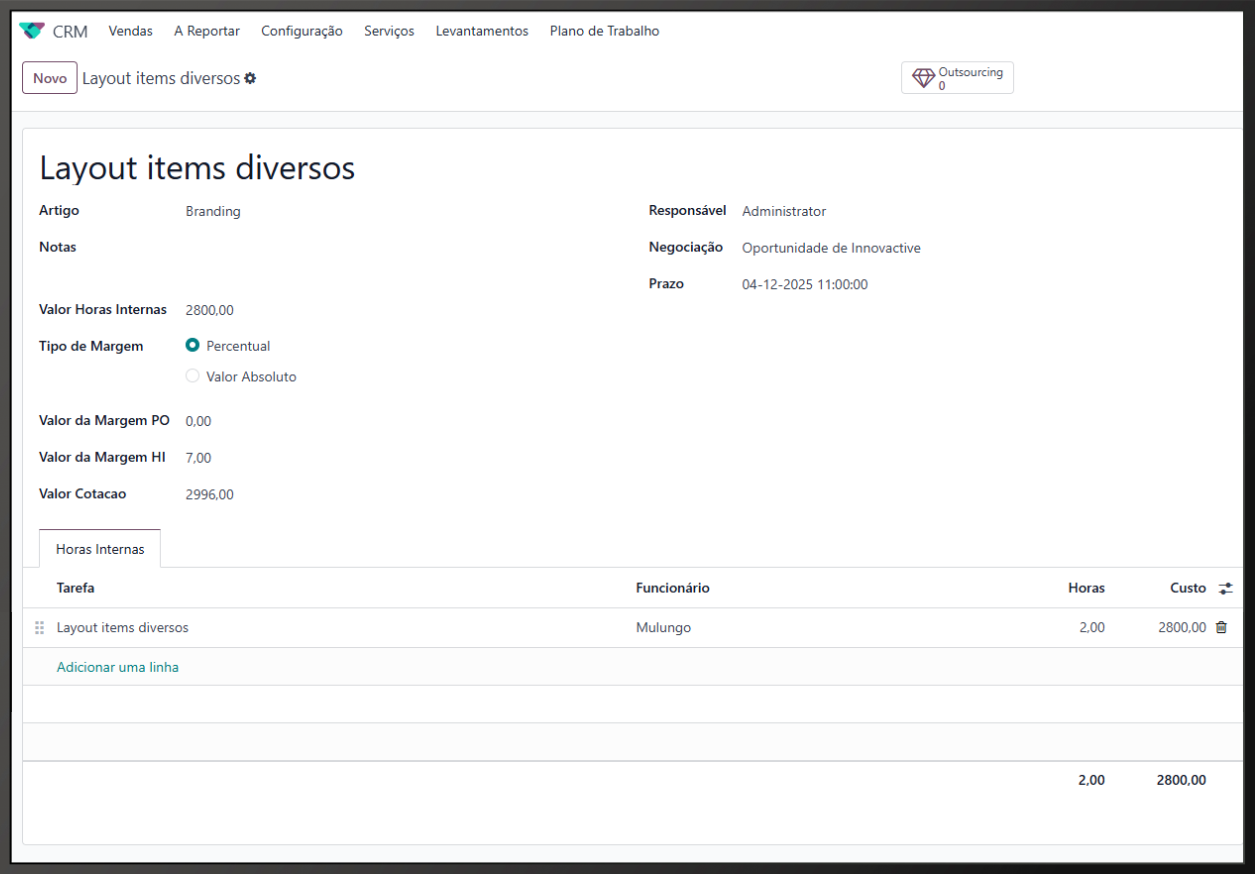Screen dimensions: 1255x874
Task: Open the Responsável field showing Administrator
Action: pyautogui.click(x=783, y=212)
